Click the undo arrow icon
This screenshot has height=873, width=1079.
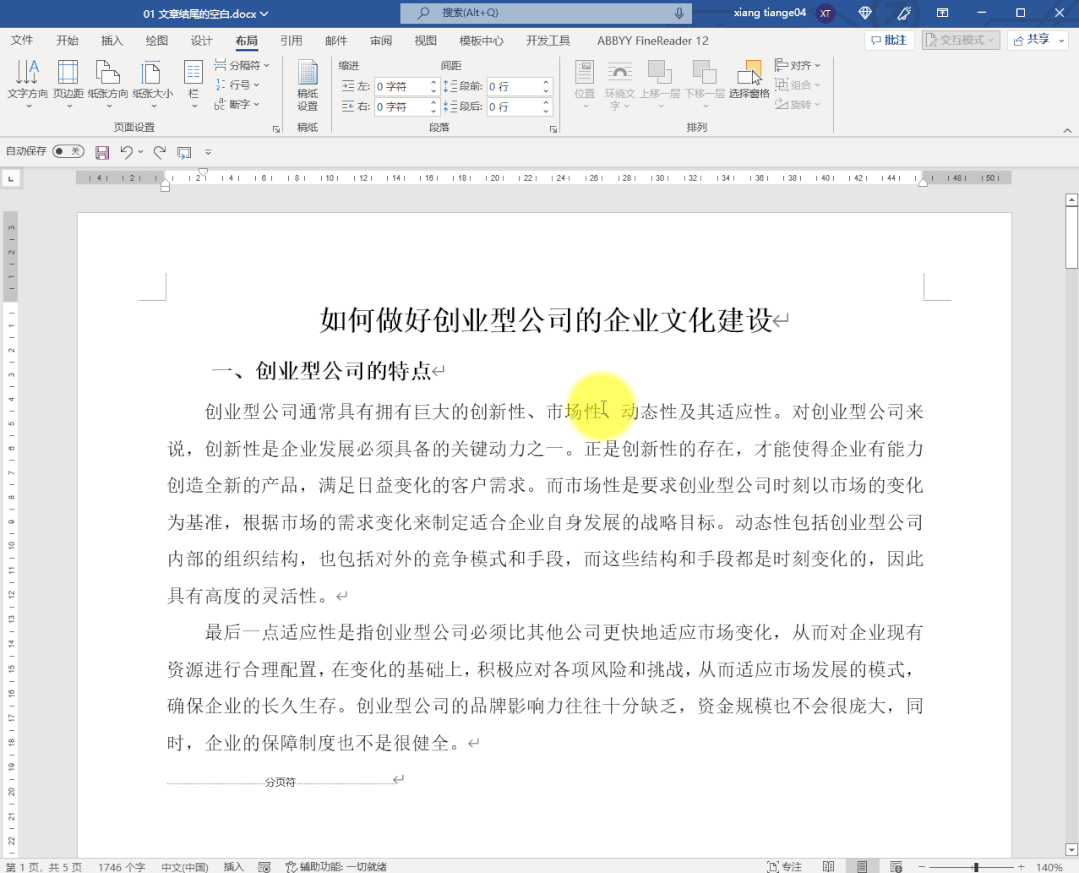click(x=127, y=152)
